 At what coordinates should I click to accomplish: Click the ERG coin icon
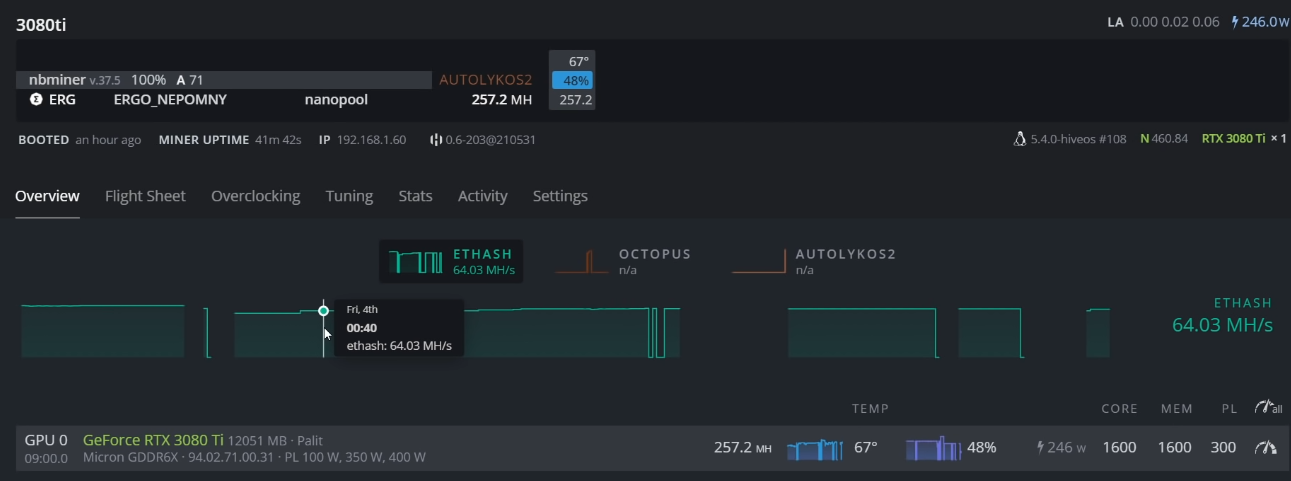pyautogui.click(x=36, y=100)
